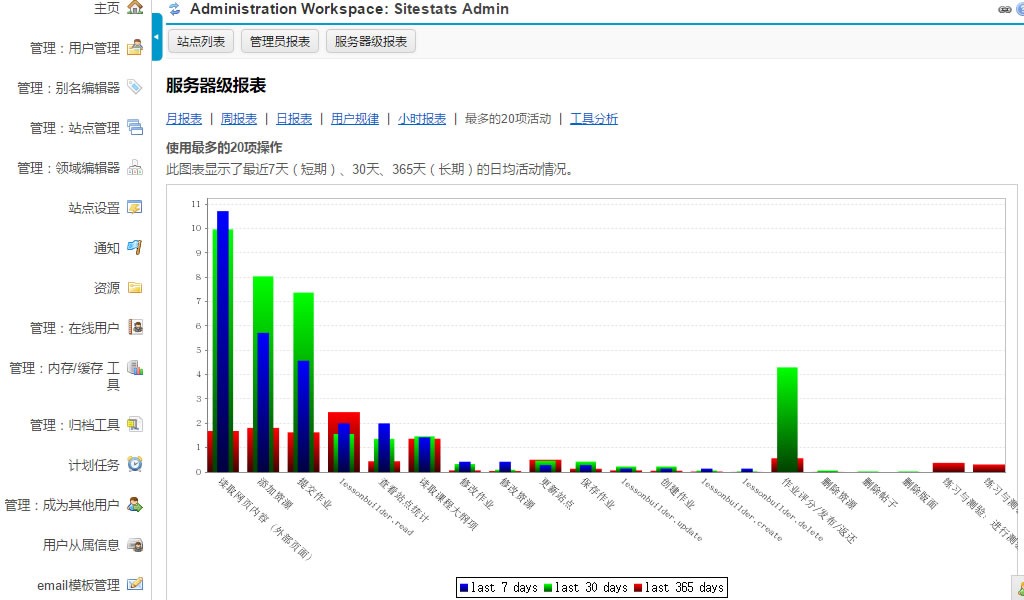Click the 通知 announcement icon
Viewport: 1024px width, 600px height.
pos(135,248)
